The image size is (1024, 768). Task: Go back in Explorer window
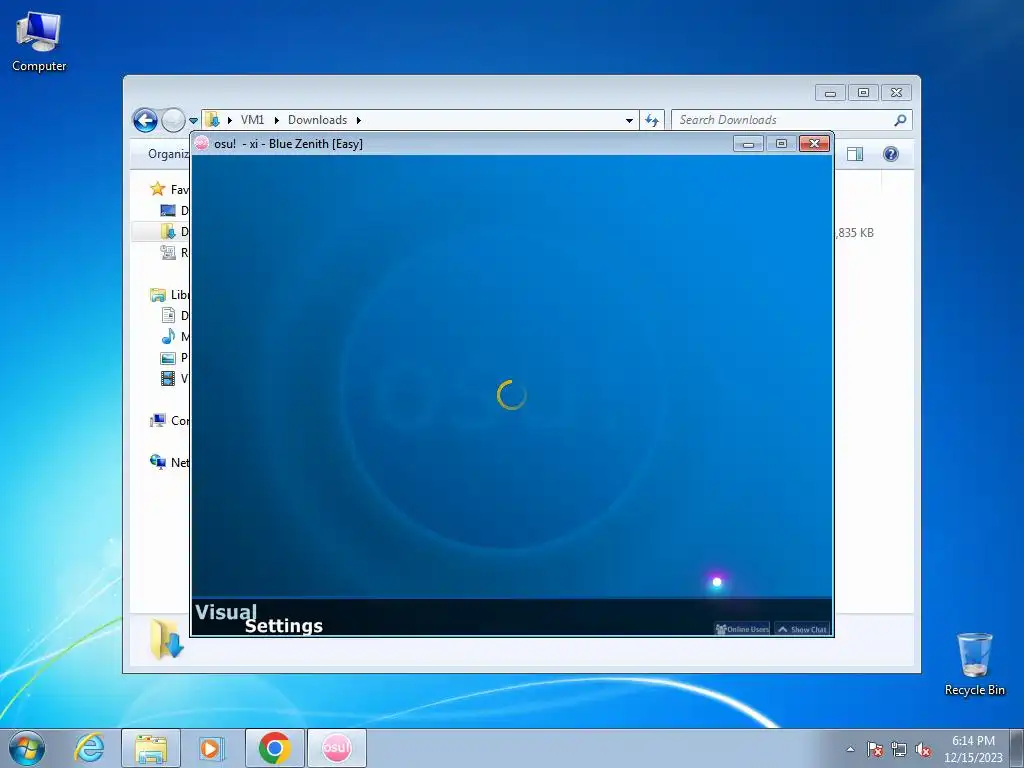(145, 120)
